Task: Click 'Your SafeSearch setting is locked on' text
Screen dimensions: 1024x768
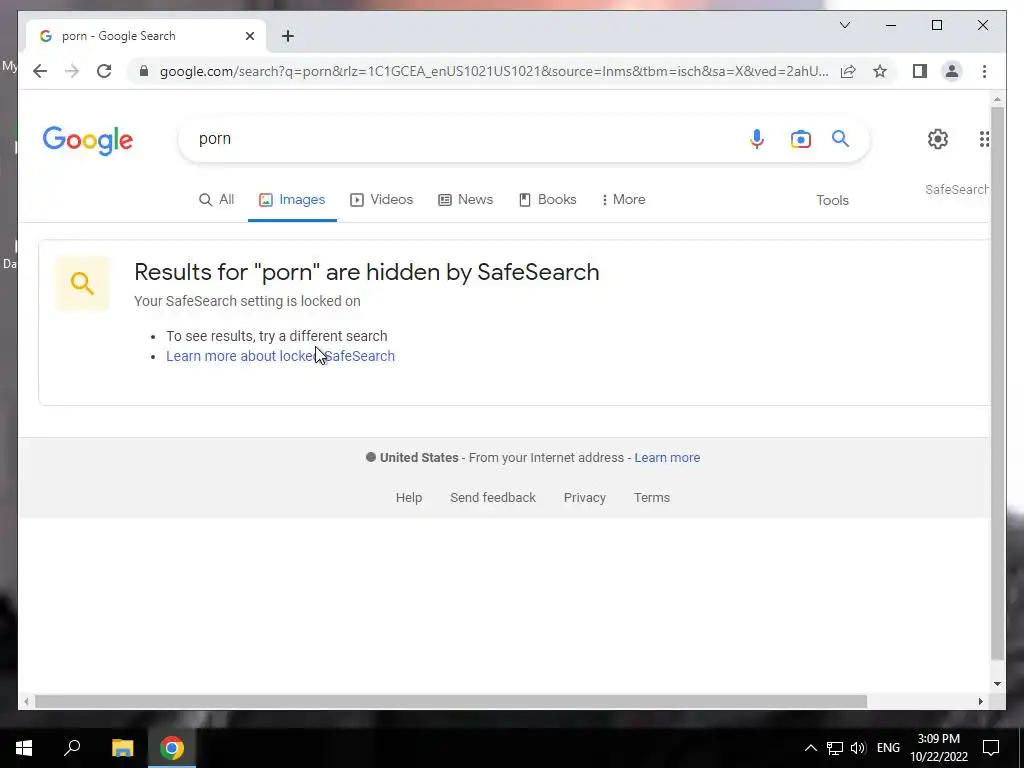Action: [247, 301]
